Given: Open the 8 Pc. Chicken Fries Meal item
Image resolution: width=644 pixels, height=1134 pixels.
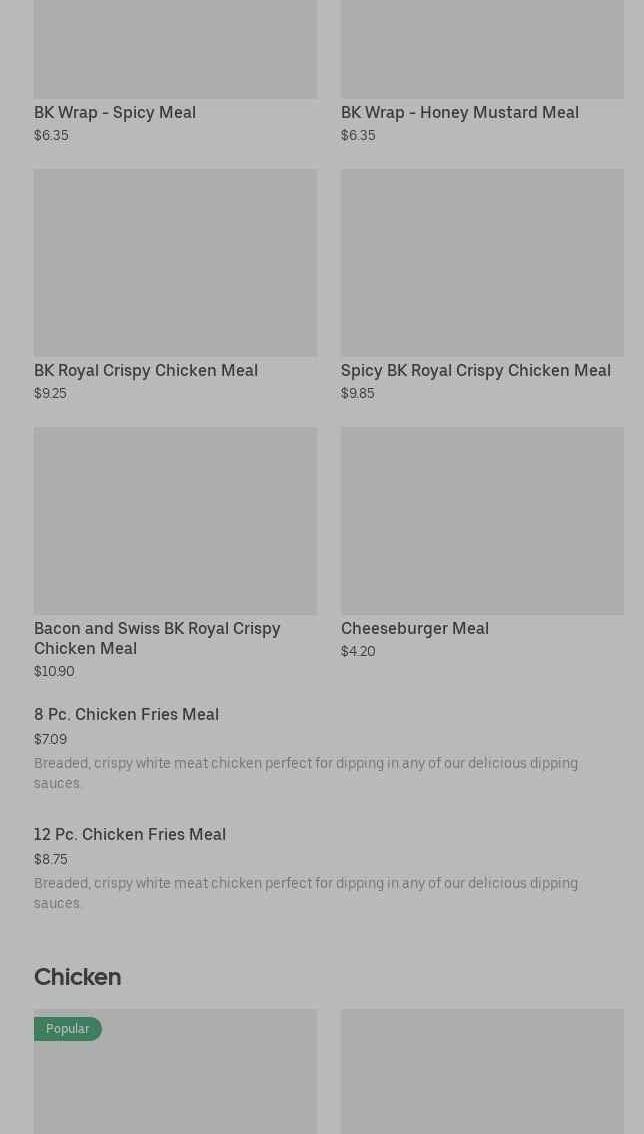Looking at the screenshot, I should coord(126,714).
